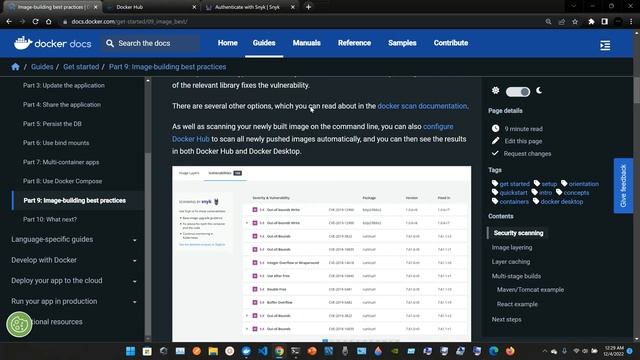Viewport: 640px width, 360px height.
Task: Click the browser address bar URL
Action: pos(129,22)
